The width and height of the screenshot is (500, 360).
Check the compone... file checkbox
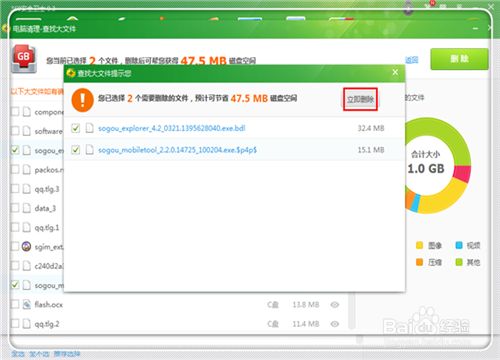point(15,111)
